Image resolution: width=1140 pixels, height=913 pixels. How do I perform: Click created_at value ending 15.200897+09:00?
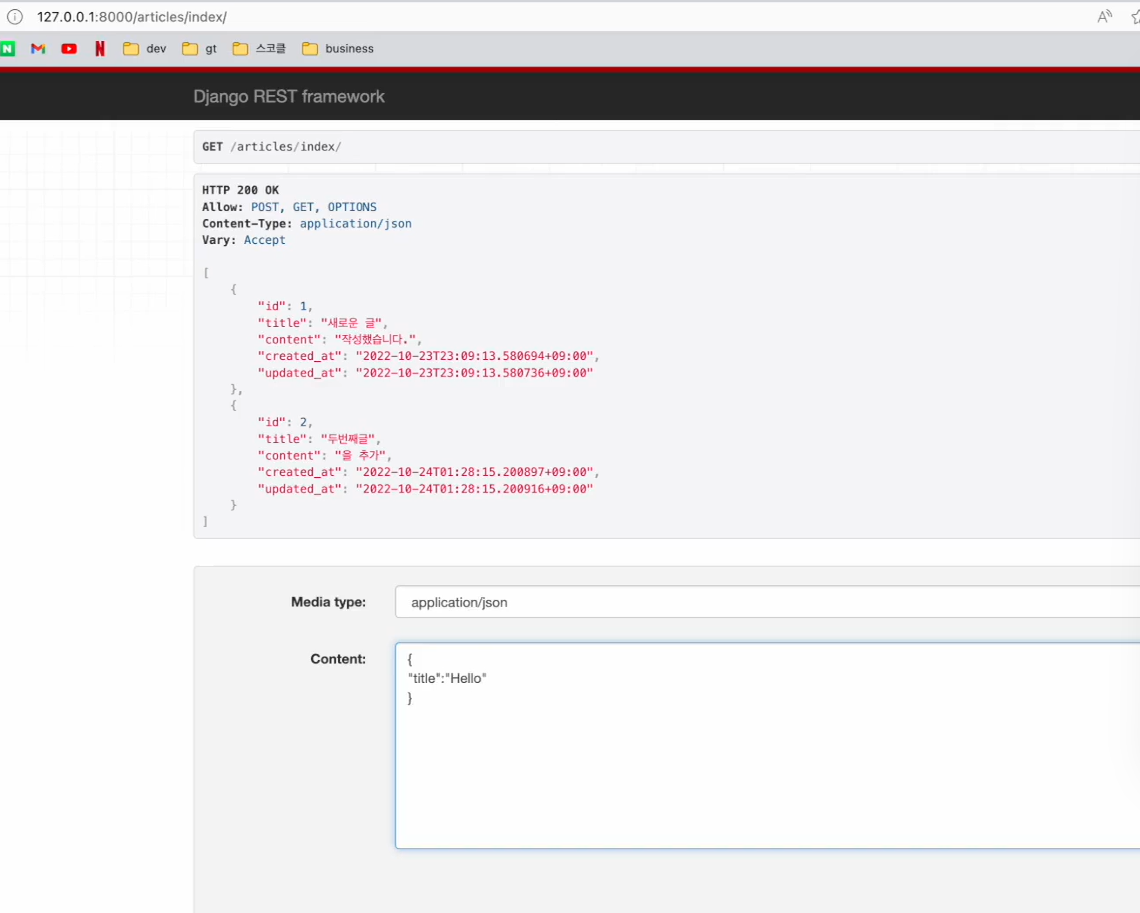[x=475, y=472]
